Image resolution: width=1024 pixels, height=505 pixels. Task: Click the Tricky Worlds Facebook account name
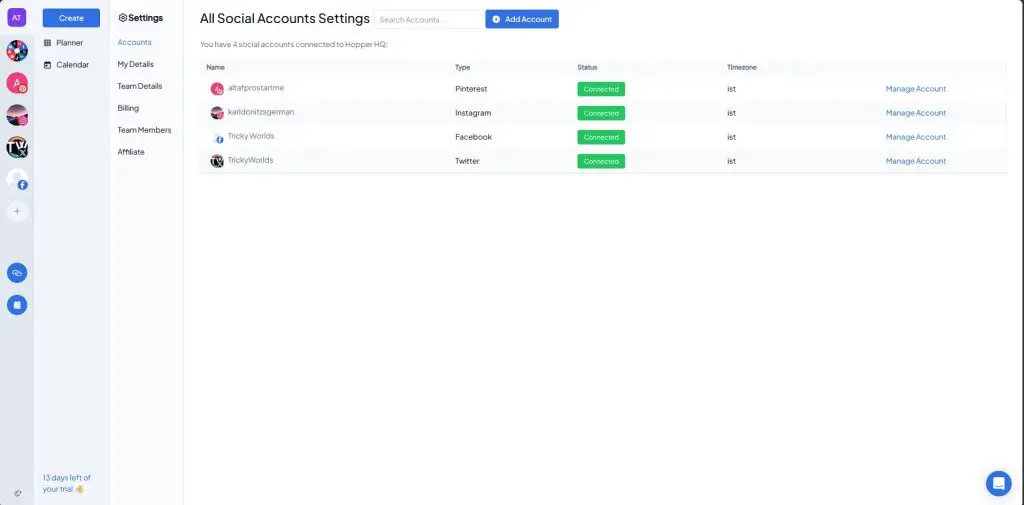click(x=251, y=136)
